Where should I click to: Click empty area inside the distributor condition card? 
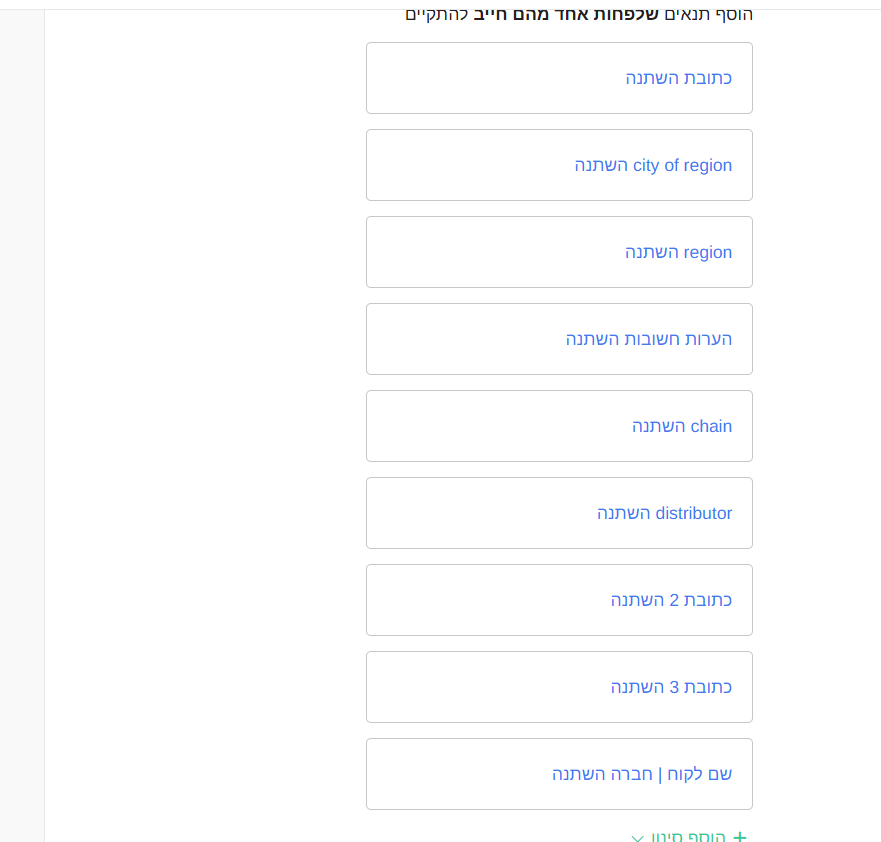click(478, 513)
